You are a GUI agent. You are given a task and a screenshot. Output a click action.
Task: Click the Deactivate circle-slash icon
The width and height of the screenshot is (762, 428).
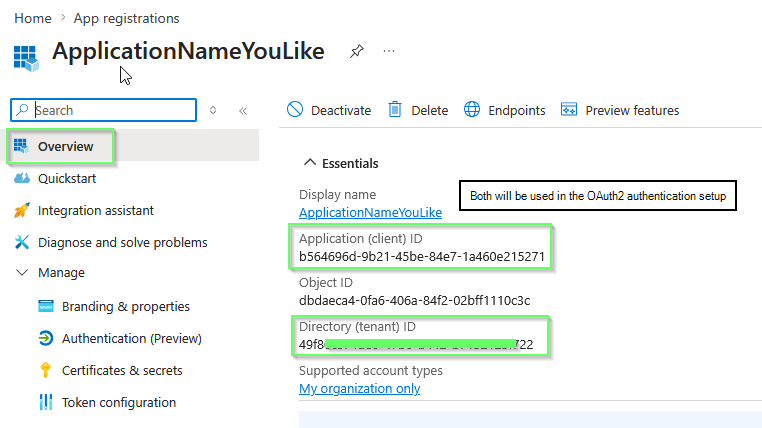[295, 110]
